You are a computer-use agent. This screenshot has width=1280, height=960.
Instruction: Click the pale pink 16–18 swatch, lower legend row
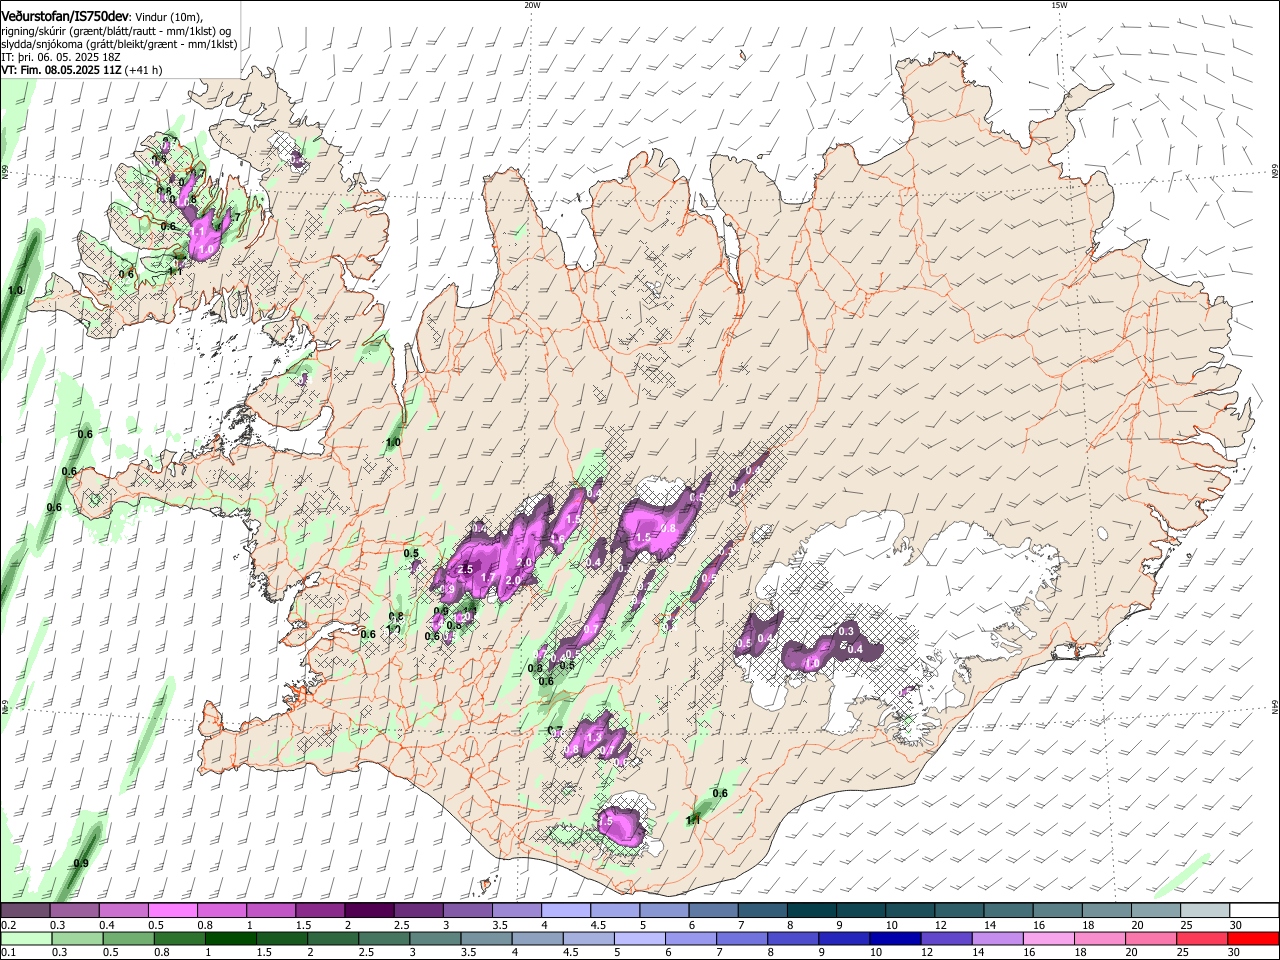click(x=1048, y=938)
